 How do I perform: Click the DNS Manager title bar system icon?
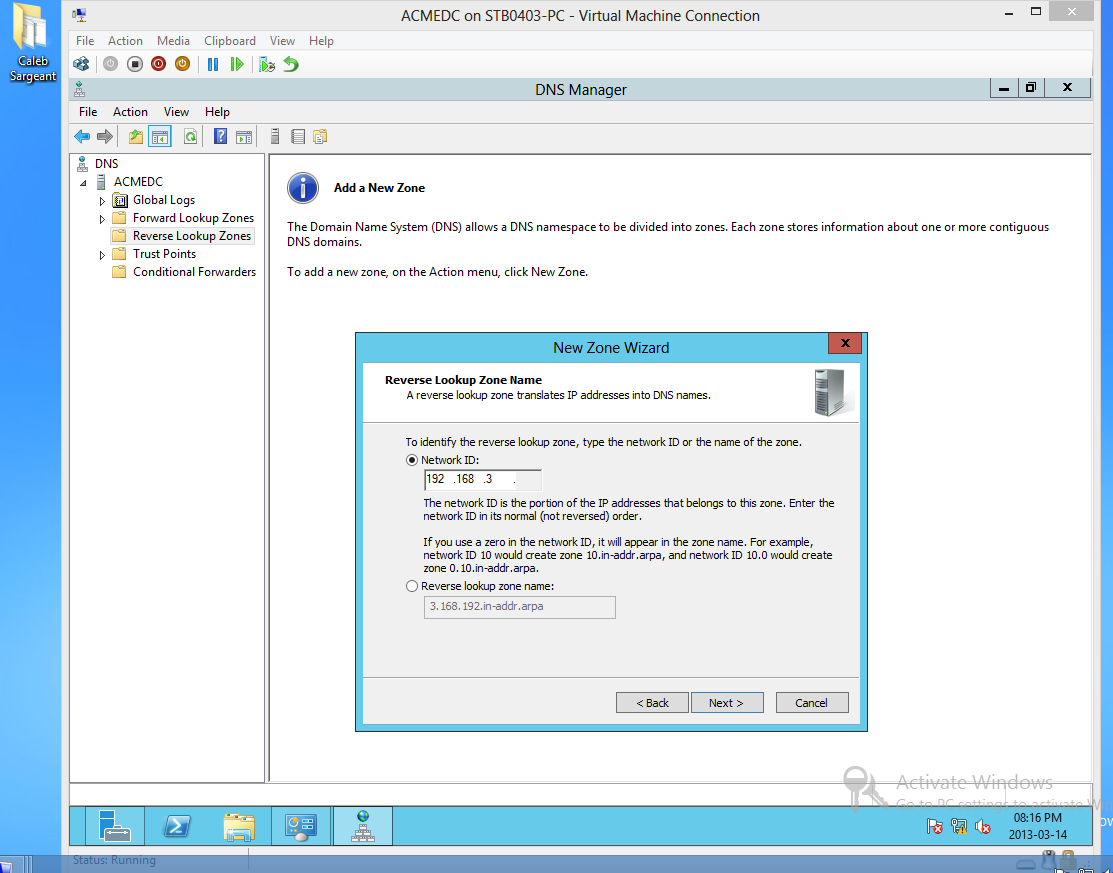point(80,89)
